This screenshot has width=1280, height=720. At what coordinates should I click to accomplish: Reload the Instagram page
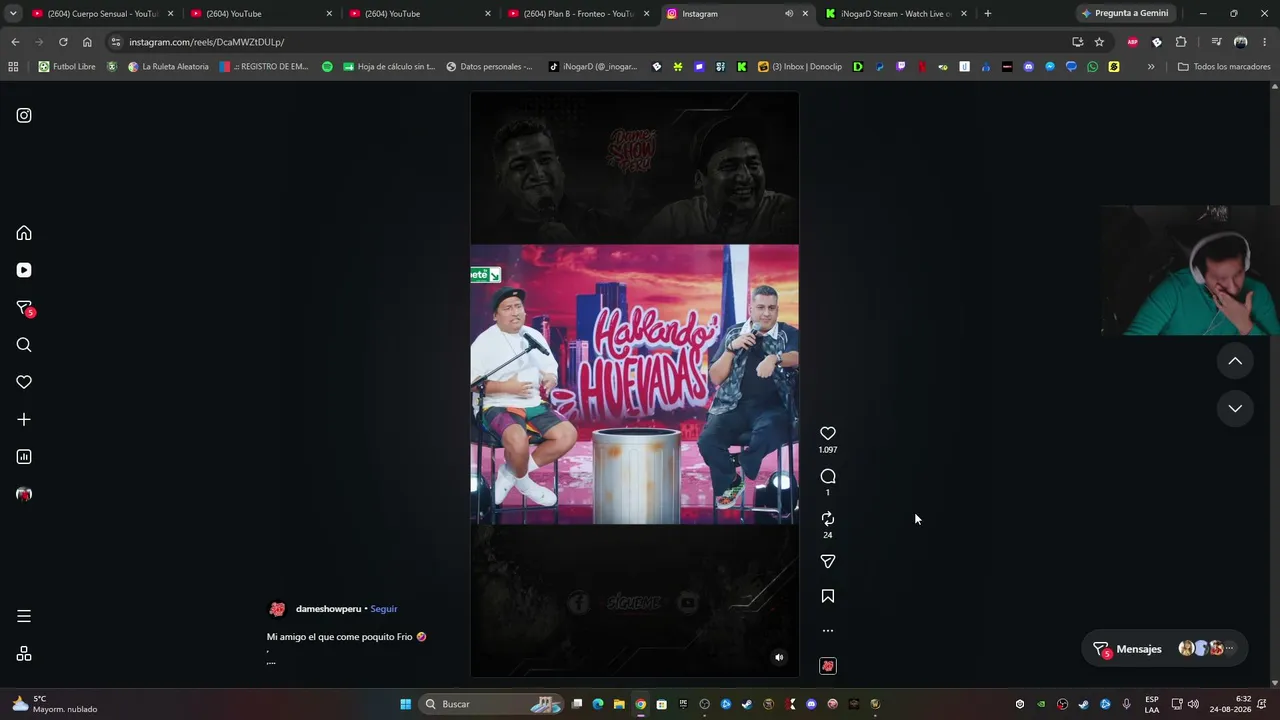coord(63,42)
